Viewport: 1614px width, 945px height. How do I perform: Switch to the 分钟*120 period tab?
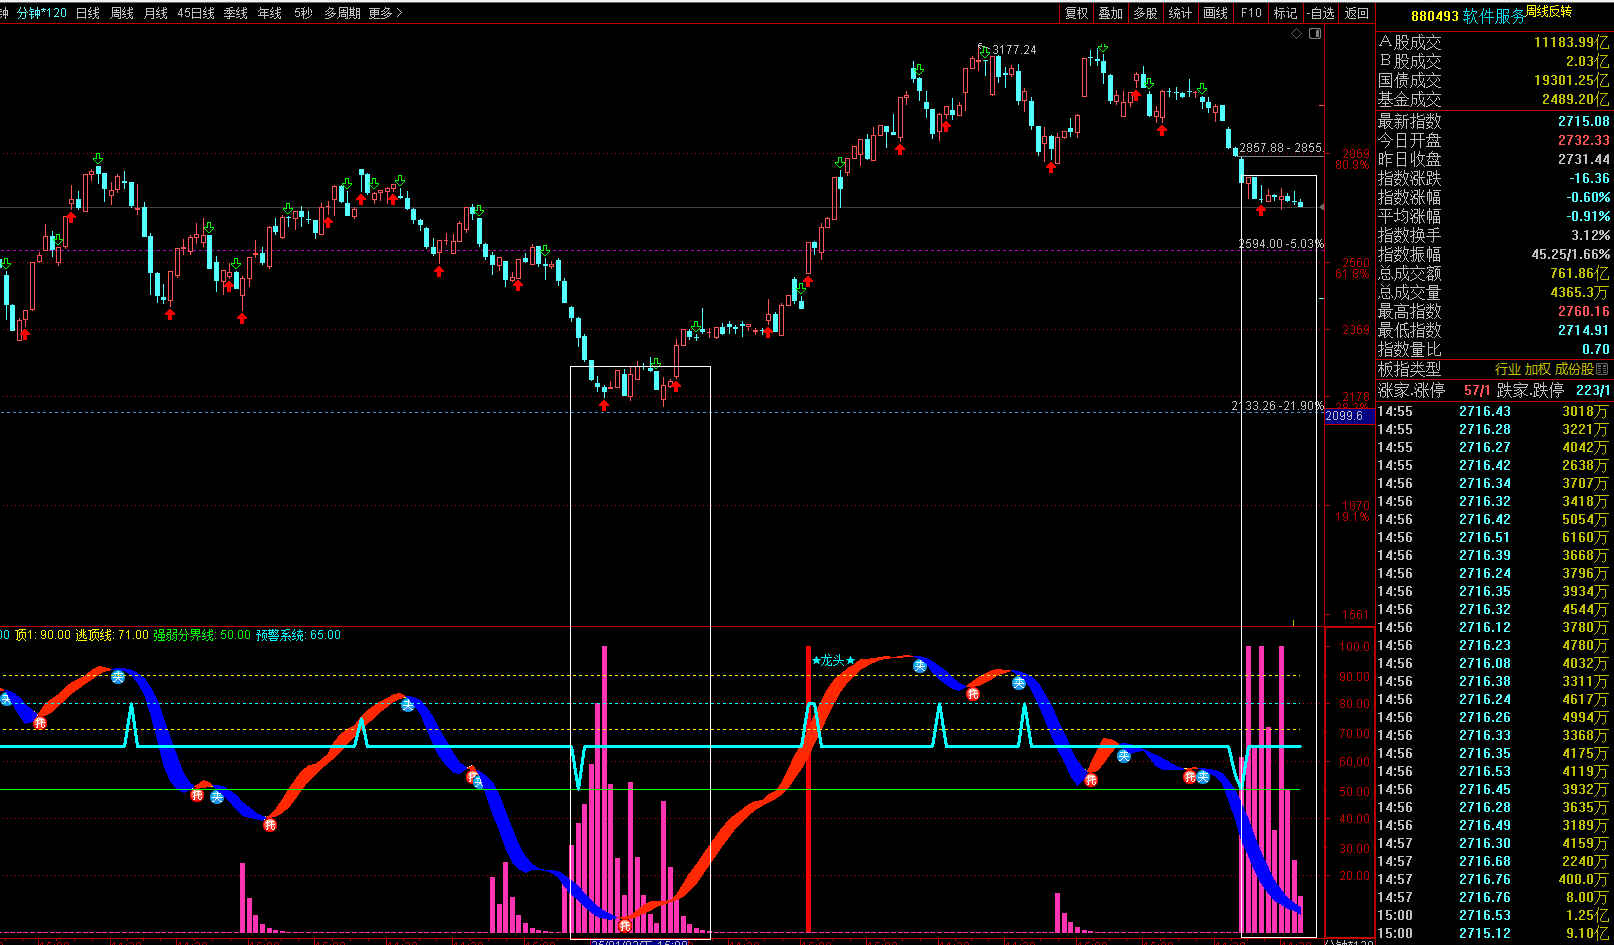click(x=42, y=13)
